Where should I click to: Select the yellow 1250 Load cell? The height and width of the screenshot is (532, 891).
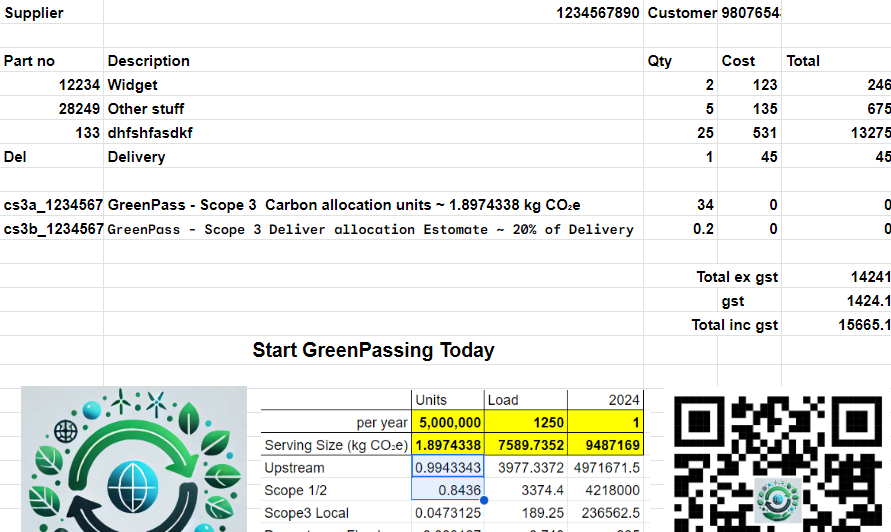point(526,422)
